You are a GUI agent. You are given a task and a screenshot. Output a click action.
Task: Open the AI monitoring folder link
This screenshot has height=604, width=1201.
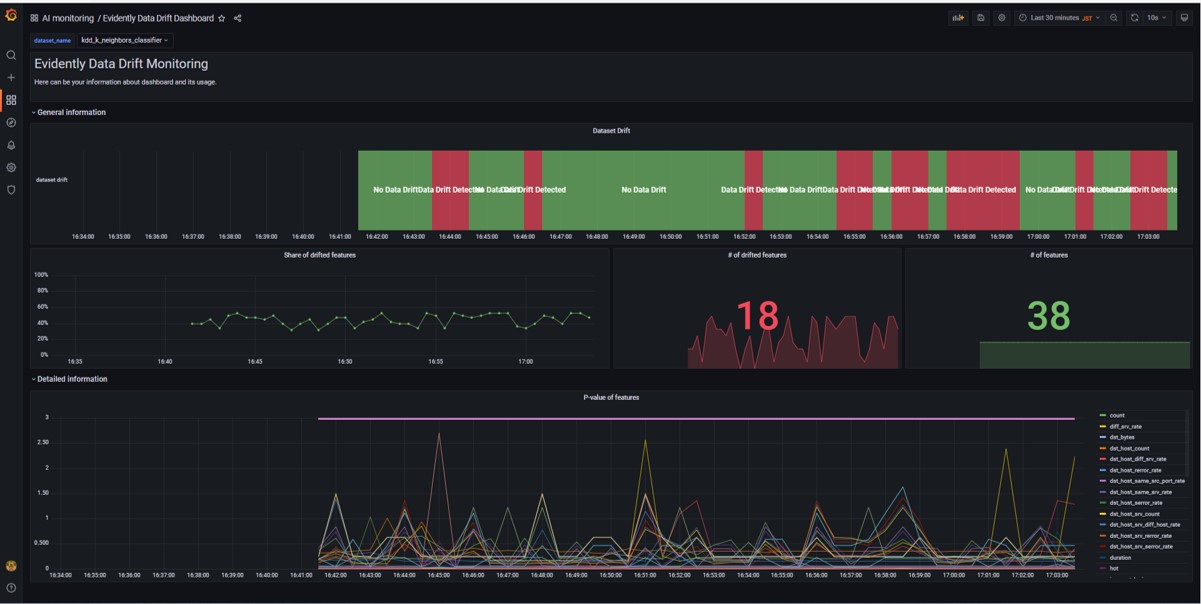point(68,18)
